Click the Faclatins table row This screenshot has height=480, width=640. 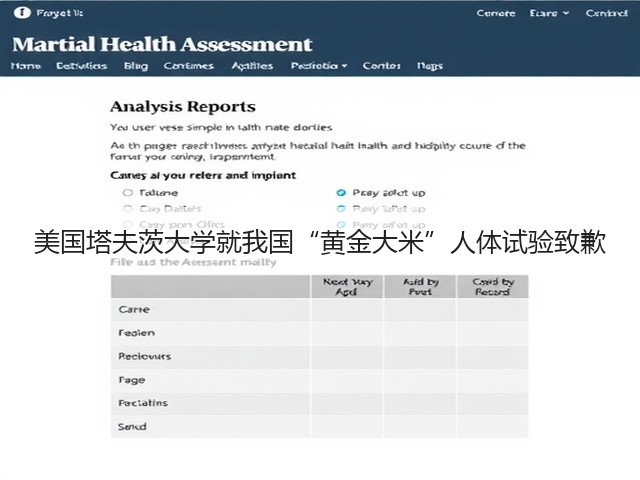click(x=320, y=403)
